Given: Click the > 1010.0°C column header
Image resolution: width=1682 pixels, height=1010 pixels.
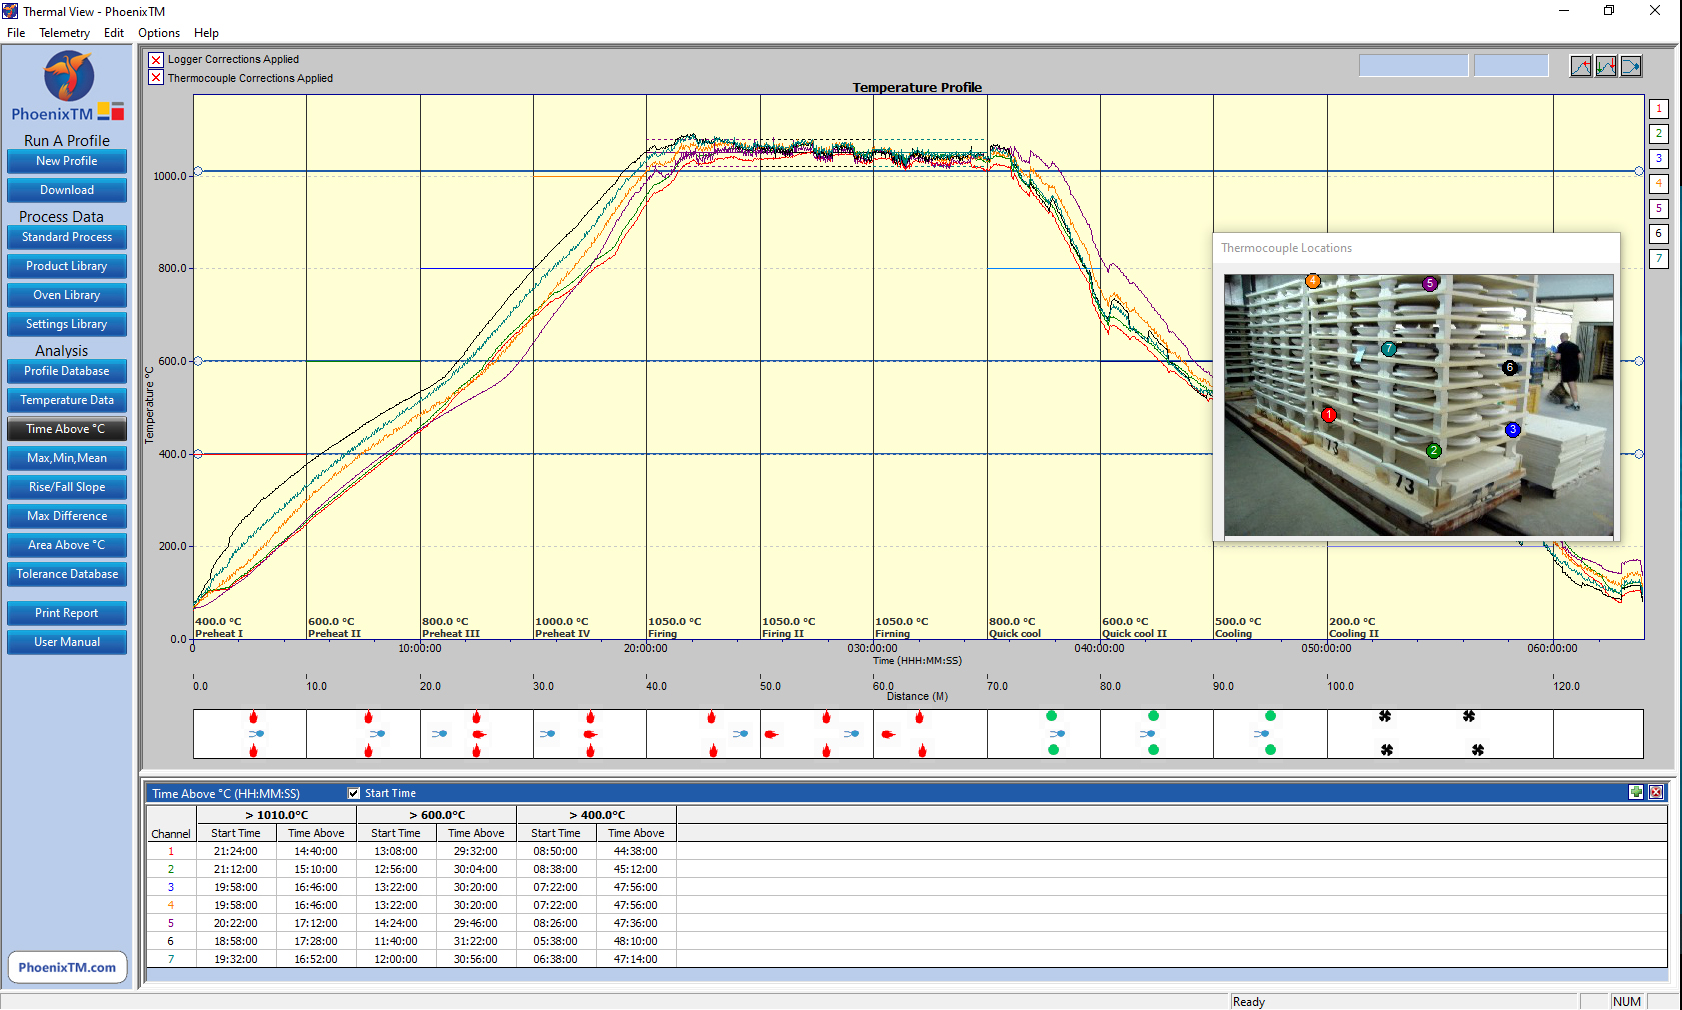Looking at the screenshot, I should [x=277, y=815].
